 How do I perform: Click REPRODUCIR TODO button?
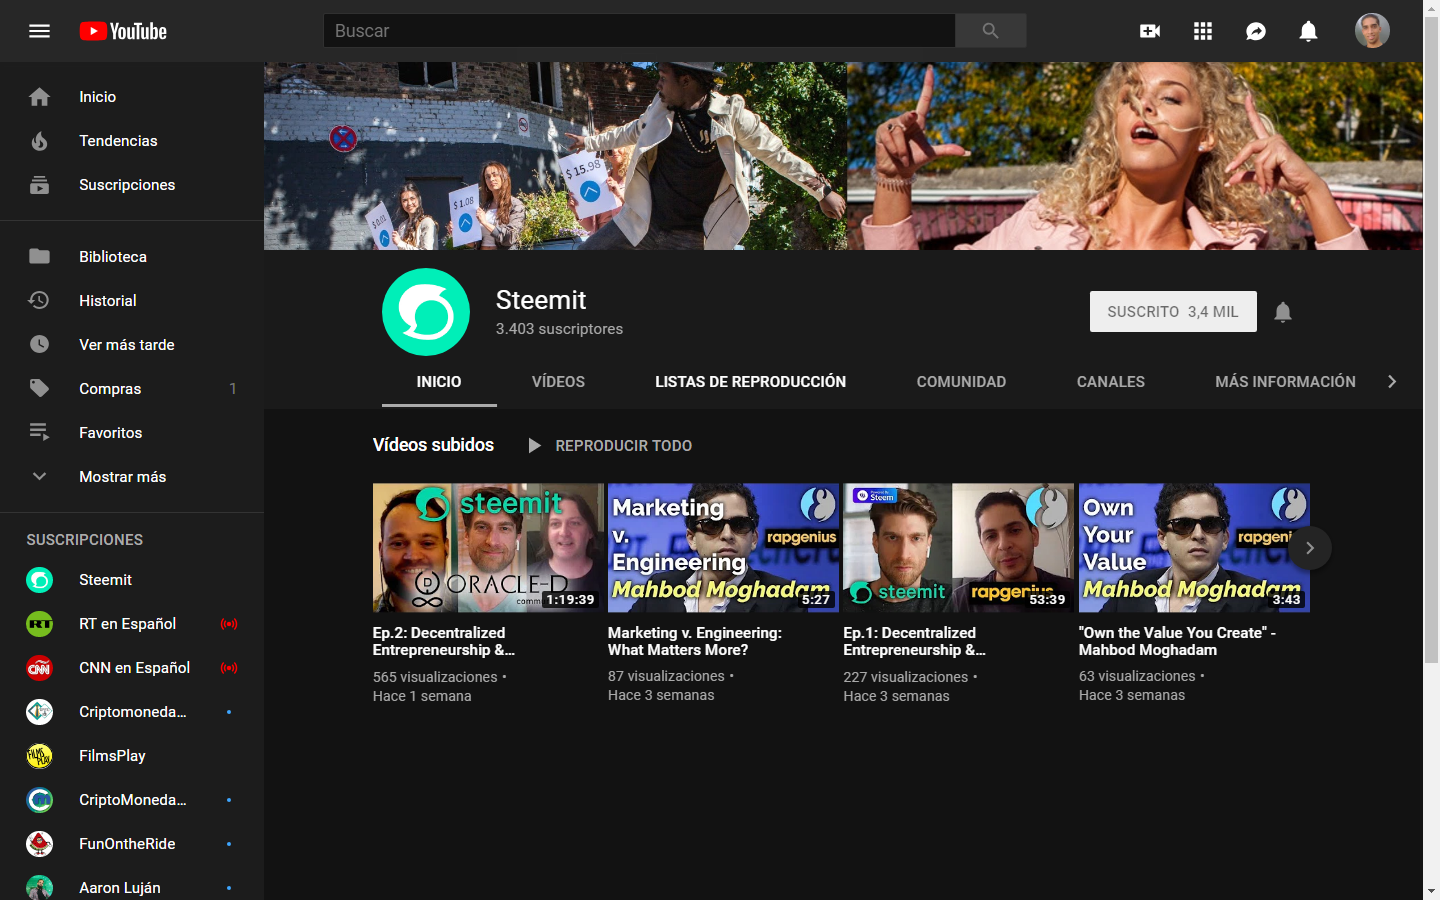click(x=610, y=445)
